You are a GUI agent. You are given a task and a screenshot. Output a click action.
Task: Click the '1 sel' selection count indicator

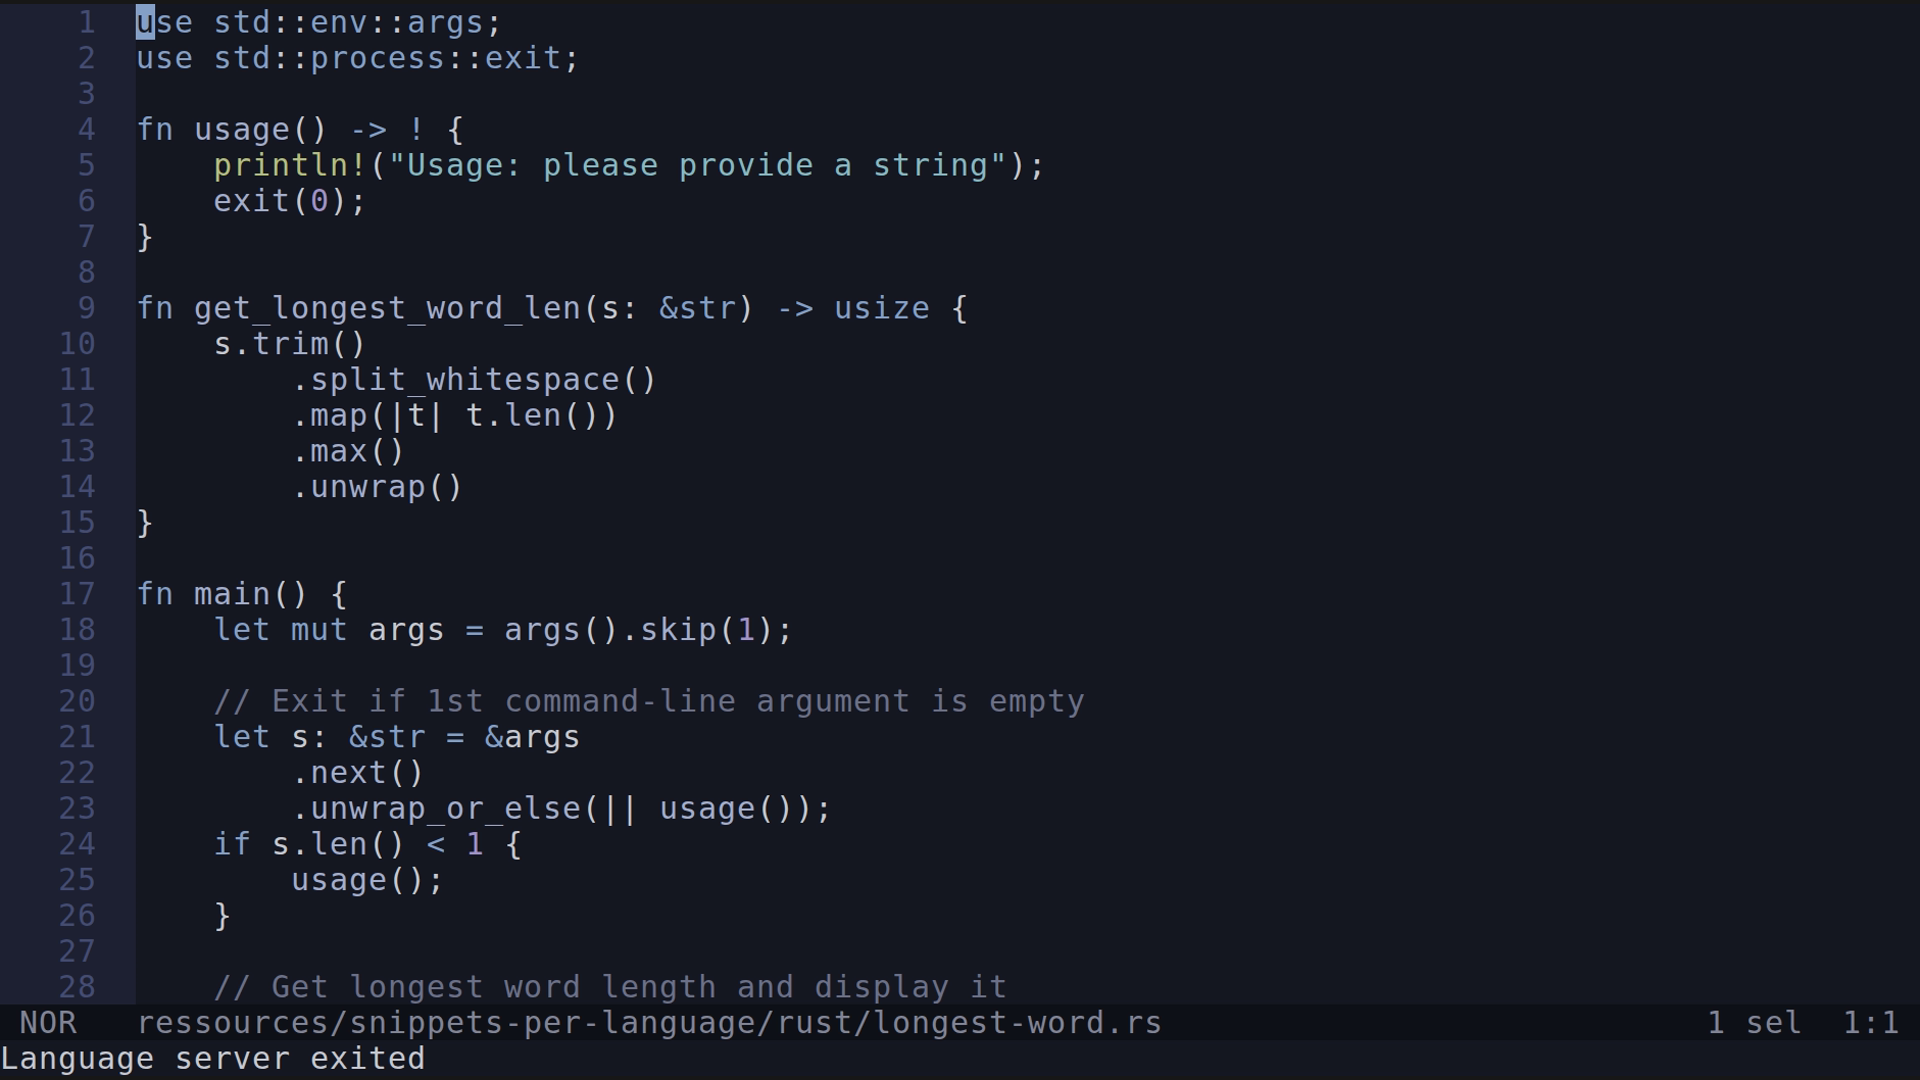1754,1023
